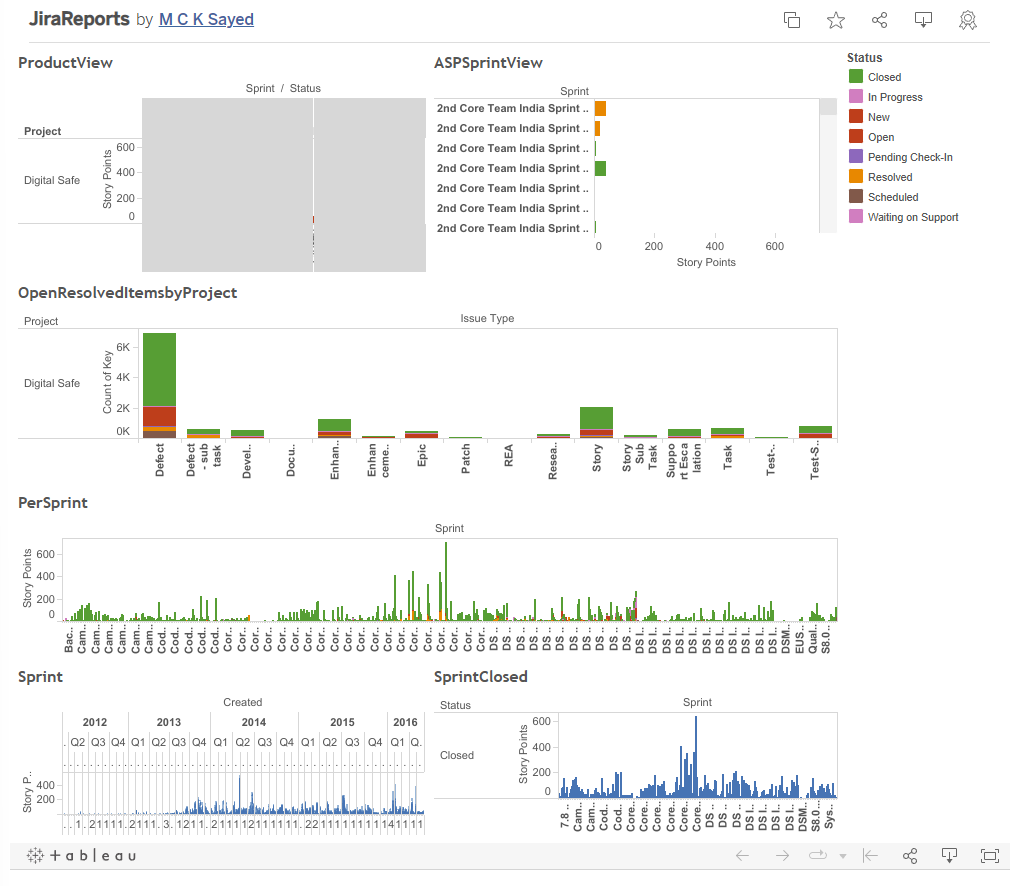Image resolution: width=1028 pixels, height=886 pixels.
Task: Open the share options from the top toolbar
Action: (879, 20)
